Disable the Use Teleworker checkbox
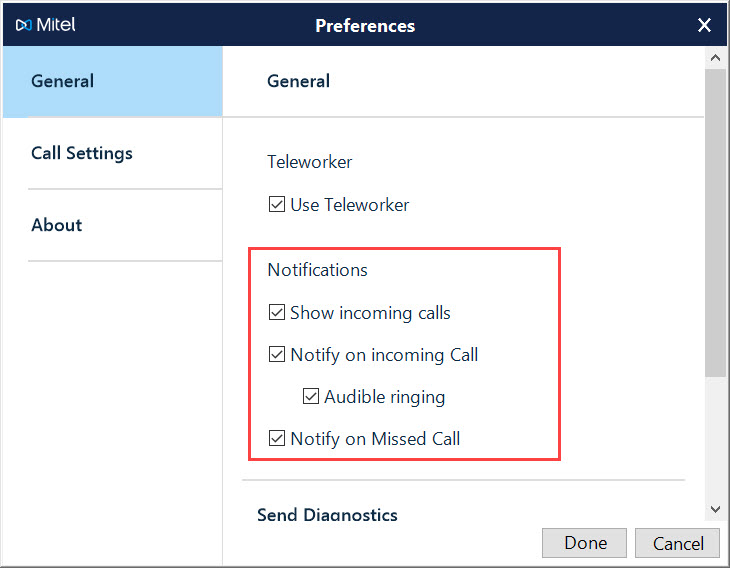730x568 pixels. tap(277, 205)
